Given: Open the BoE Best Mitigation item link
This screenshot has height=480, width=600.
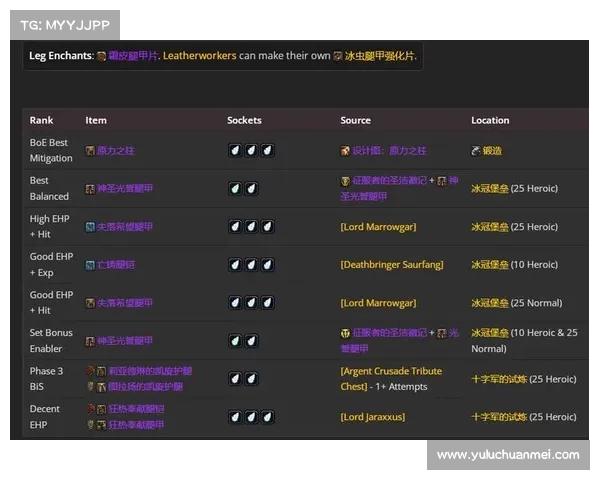Looking at the screenshot, I should 116,151.
